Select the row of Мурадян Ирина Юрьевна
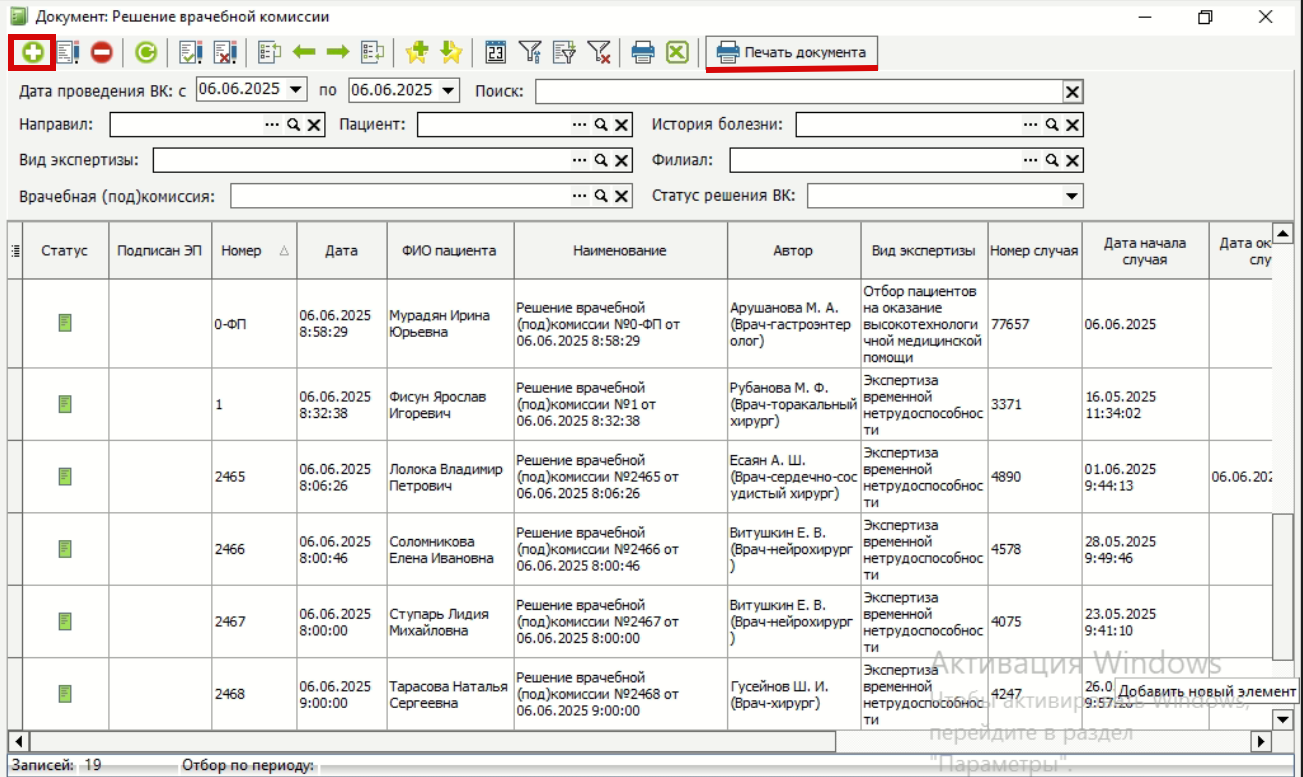Image resolution: width=1303 pixels, height=777 pixels. click(640, 324)
